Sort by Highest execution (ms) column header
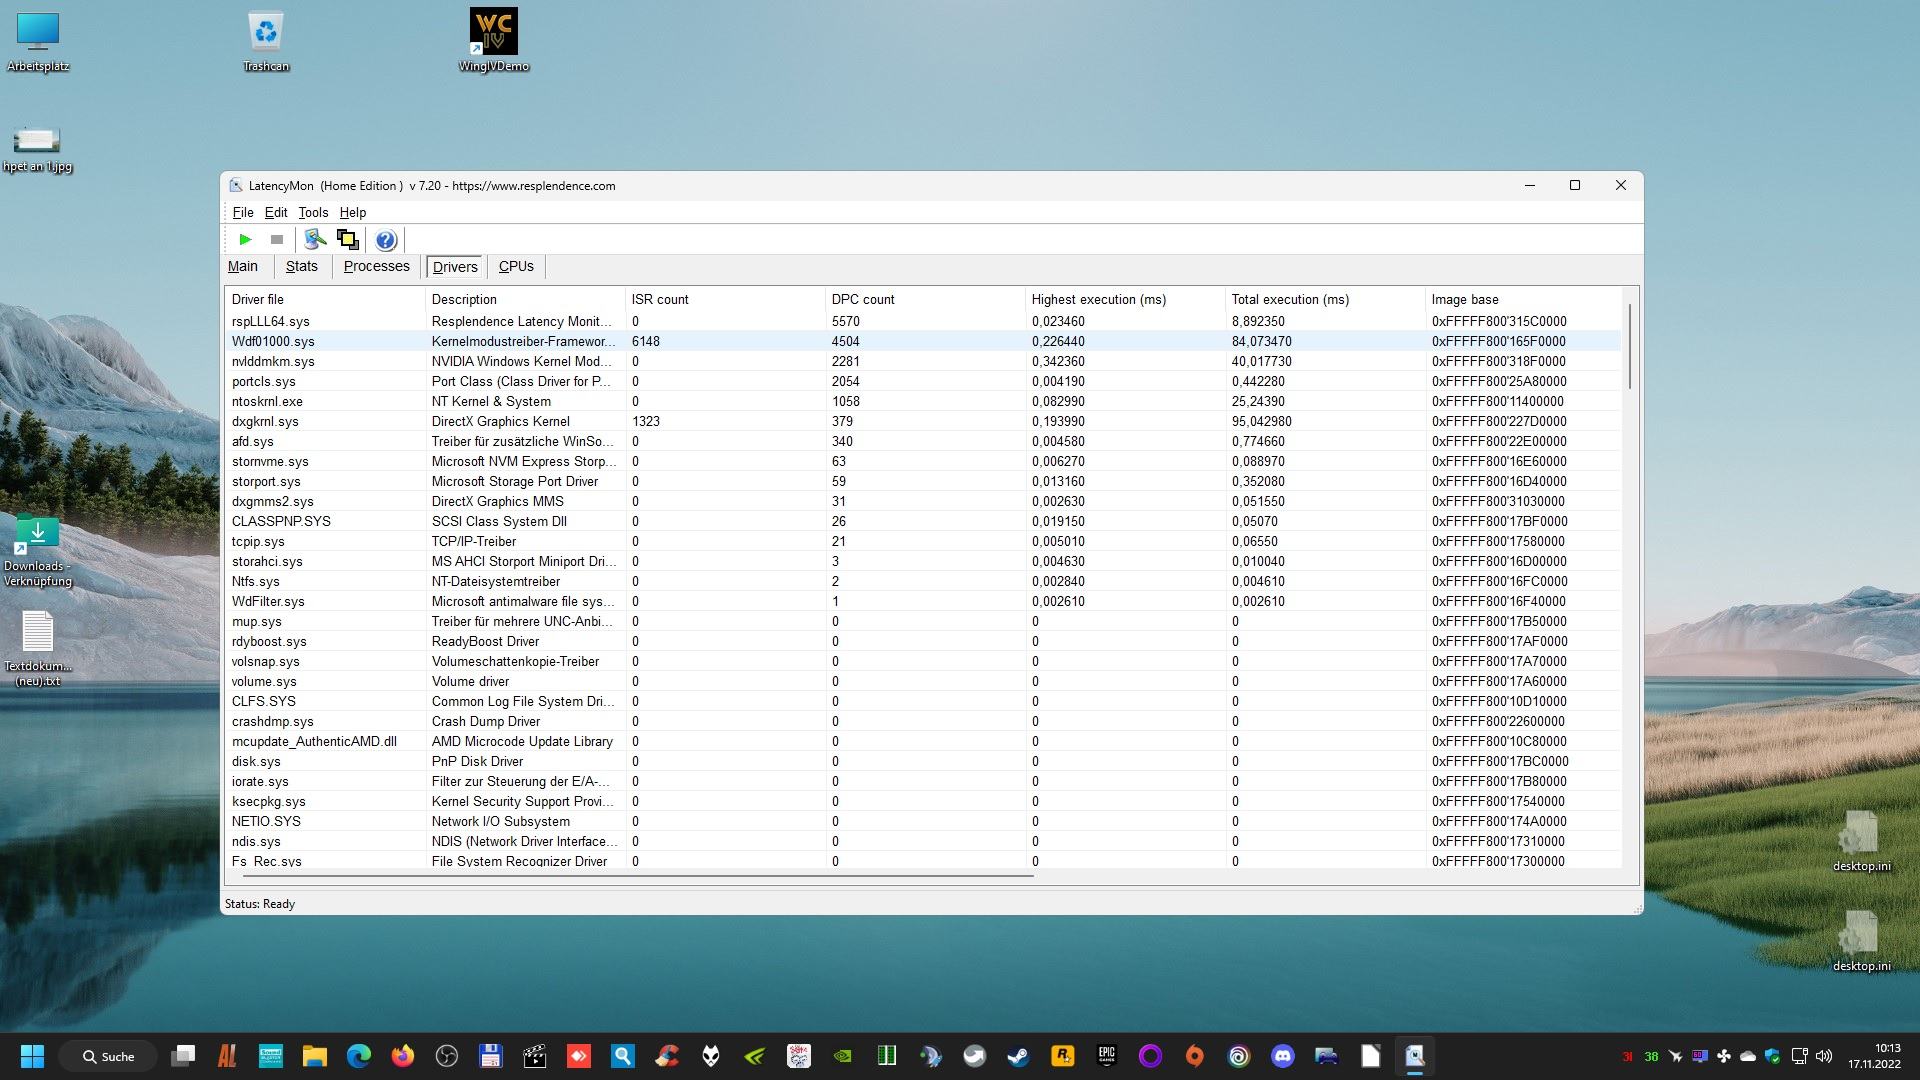The image size is (1920, 1080). 1125,299
